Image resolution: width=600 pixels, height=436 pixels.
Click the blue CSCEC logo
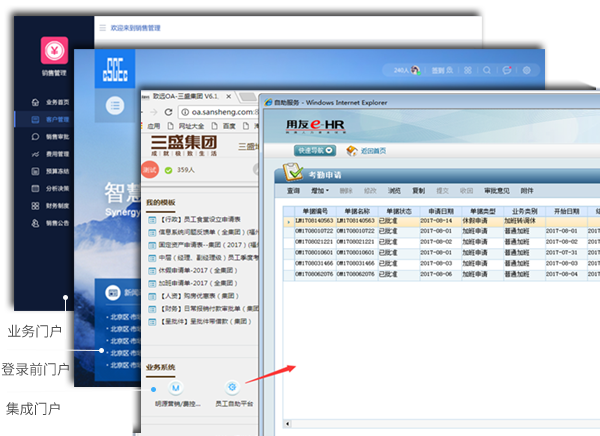pyautogui.click(x=114, y=70)
